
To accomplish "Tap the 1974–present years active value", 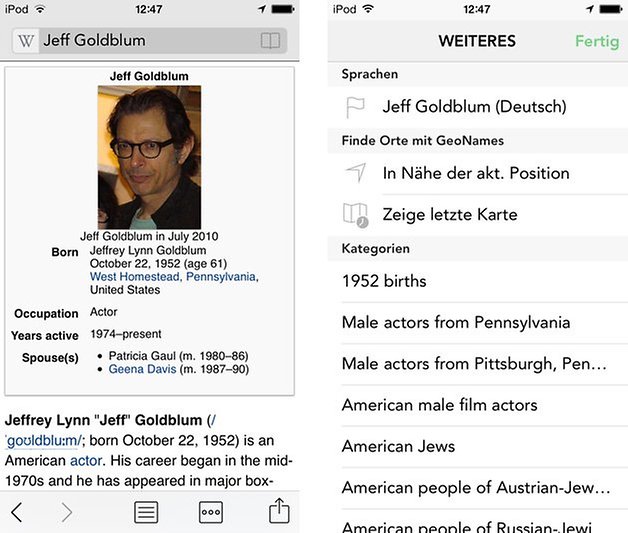I will coord(126,334).
